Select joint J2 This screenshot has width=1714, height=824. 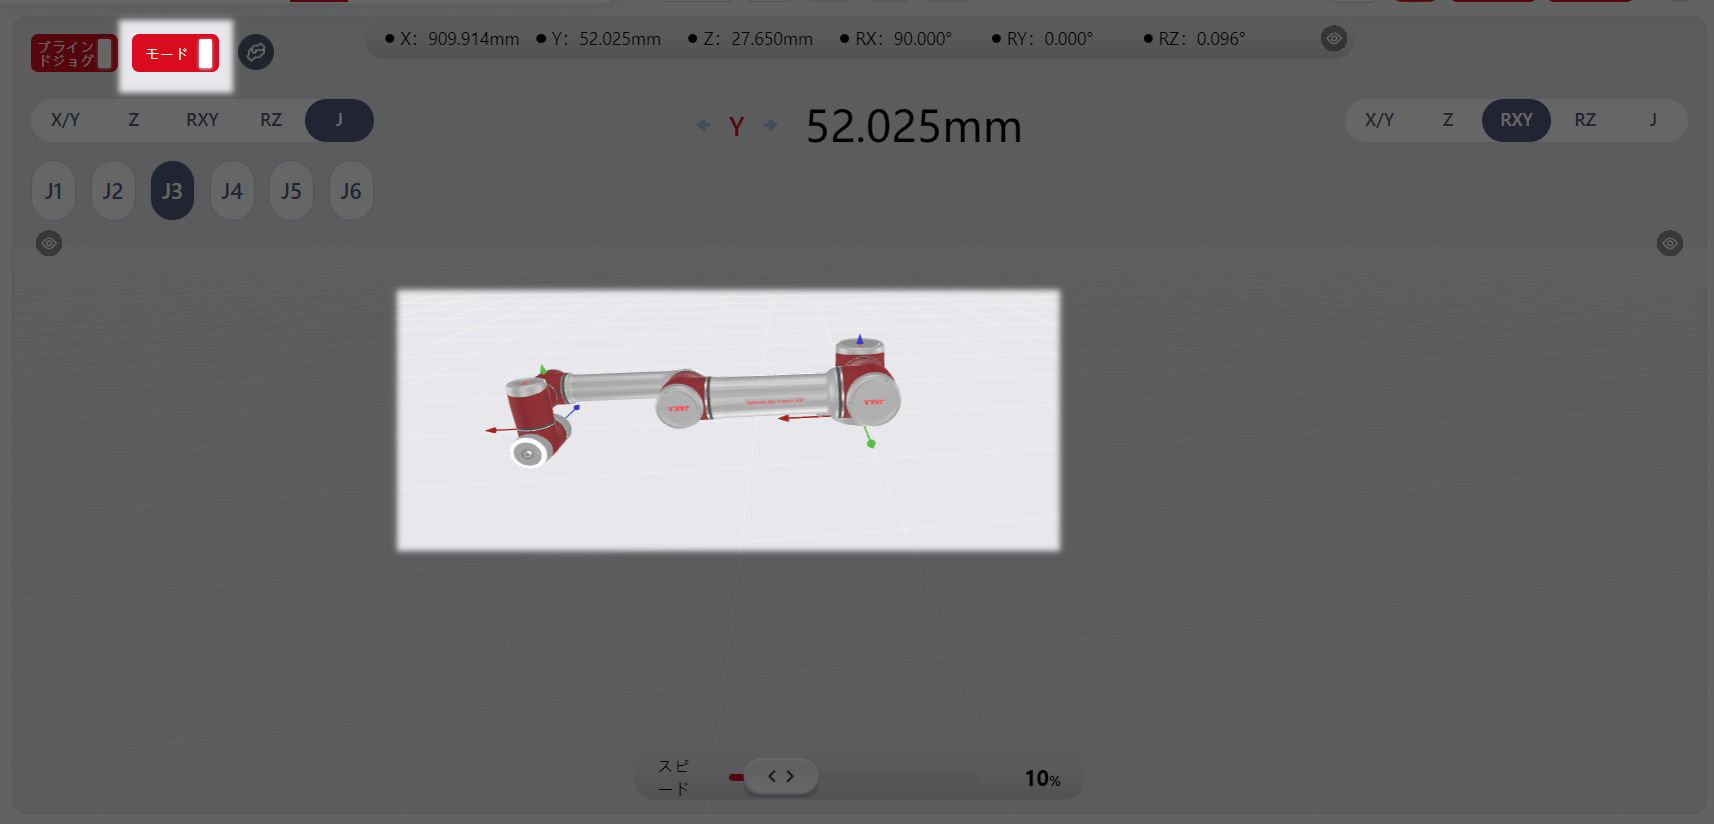113,191
